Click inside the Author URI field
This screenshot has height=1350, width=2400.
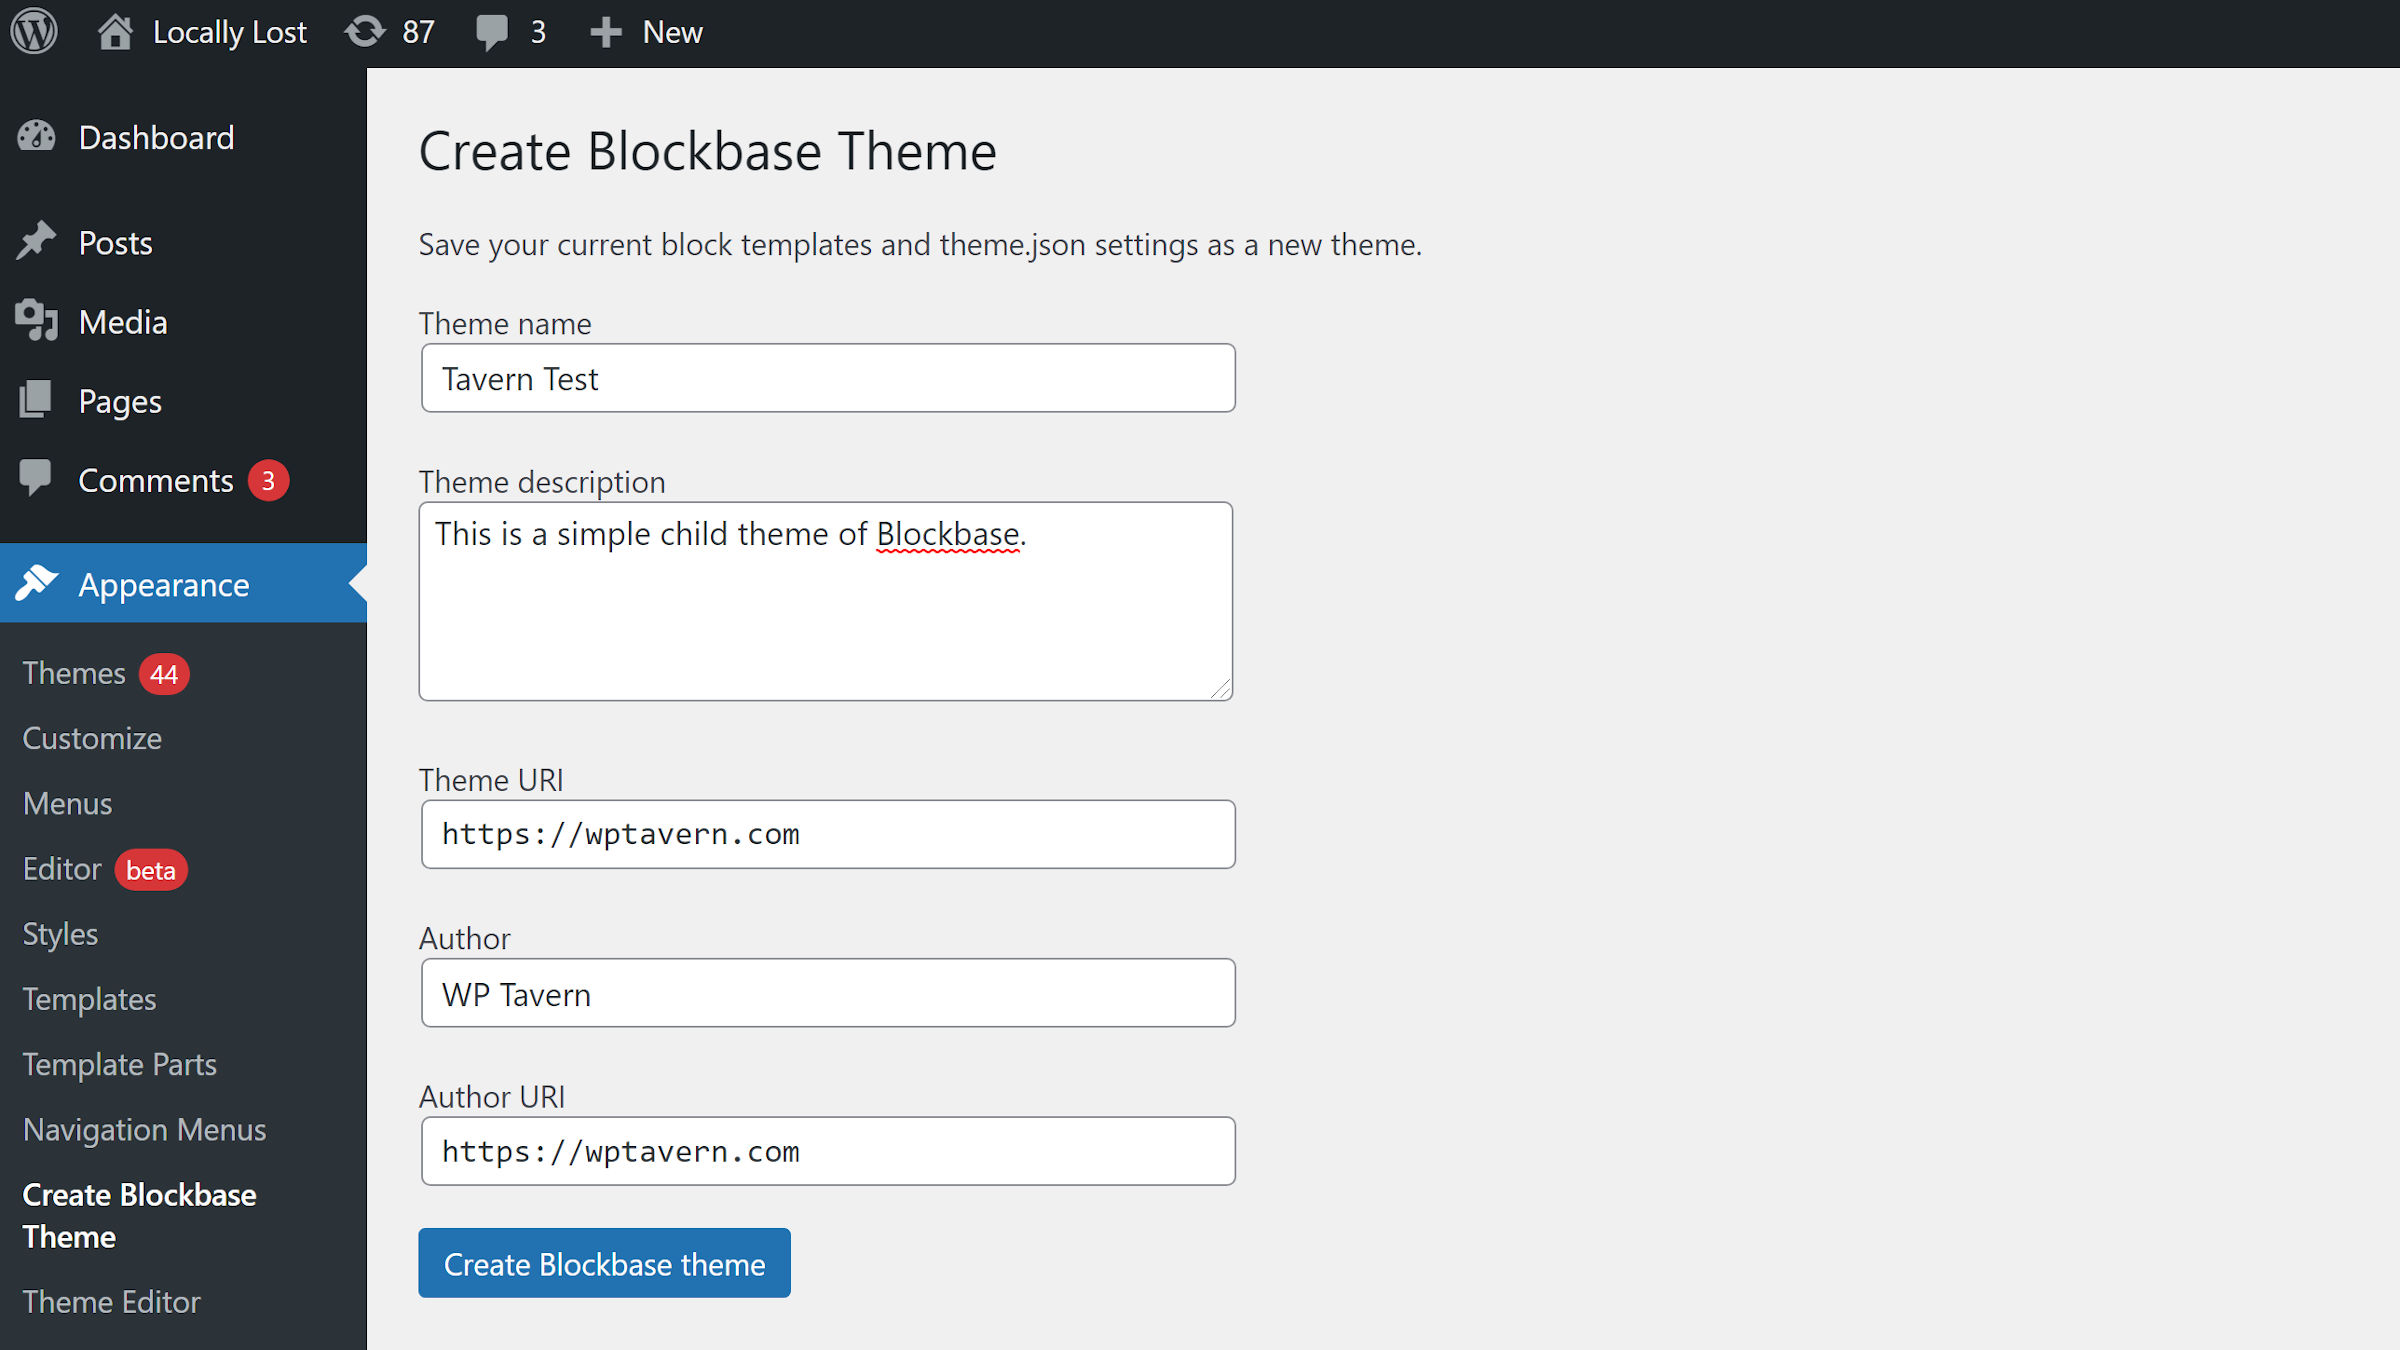[827, 1150]
